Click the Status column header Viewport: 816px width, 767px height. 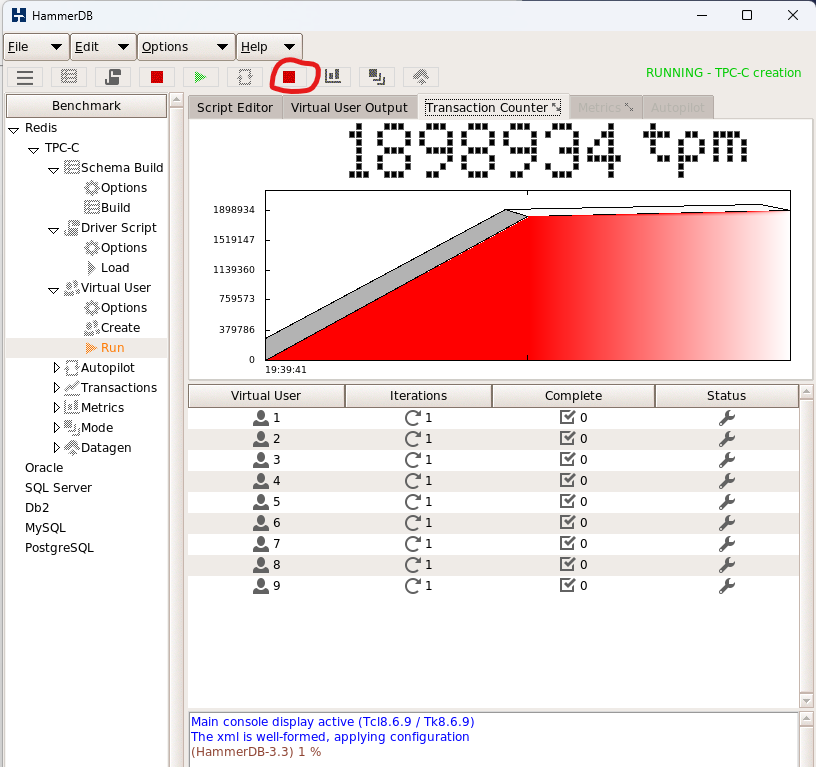click(x=726, y=396)
